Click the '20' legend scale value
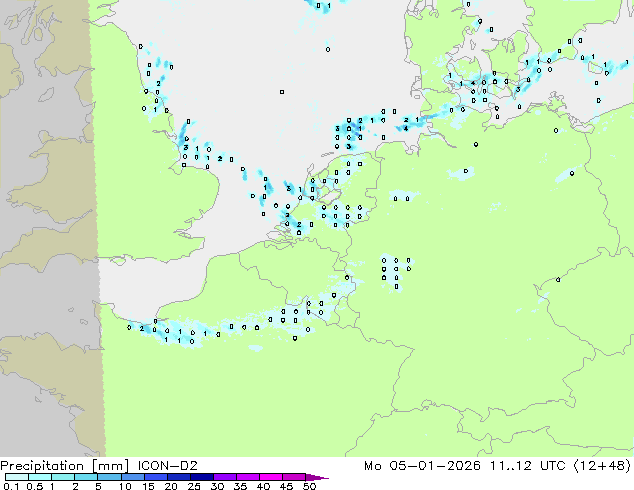 pyautogui.click(x=171, y=486)
